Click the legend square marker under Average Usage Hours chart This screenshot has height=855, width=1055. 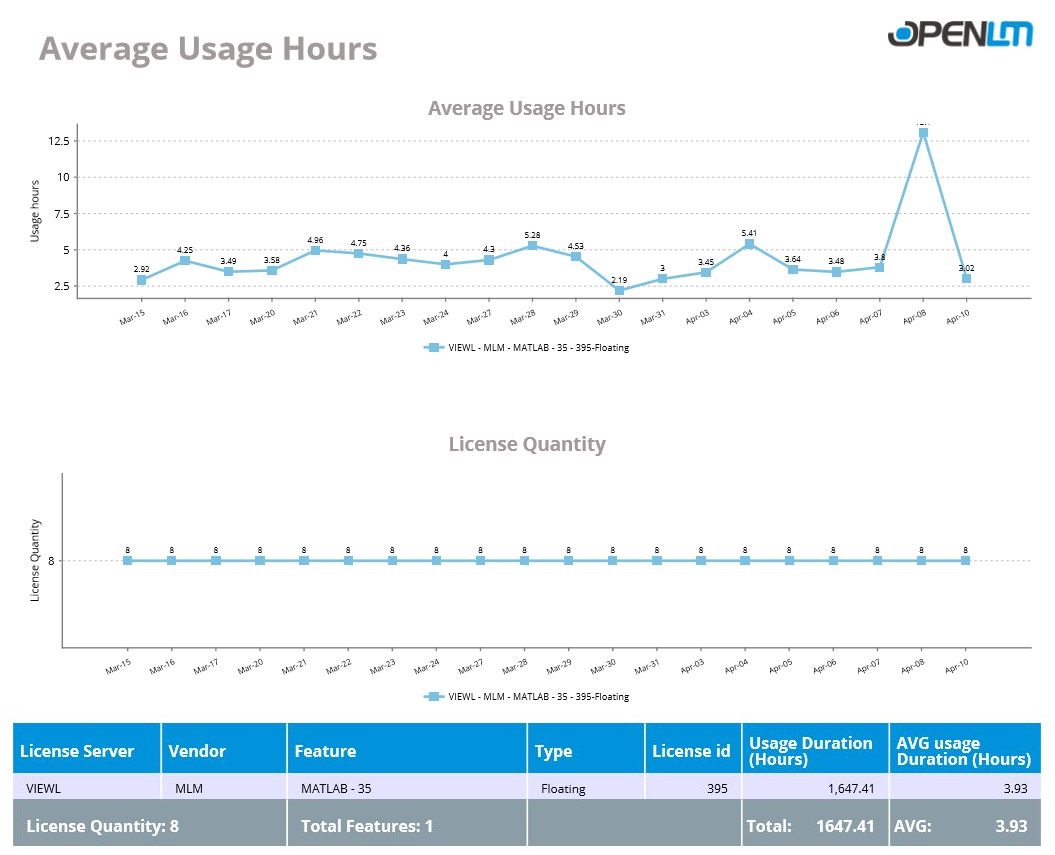click(433, 348)
